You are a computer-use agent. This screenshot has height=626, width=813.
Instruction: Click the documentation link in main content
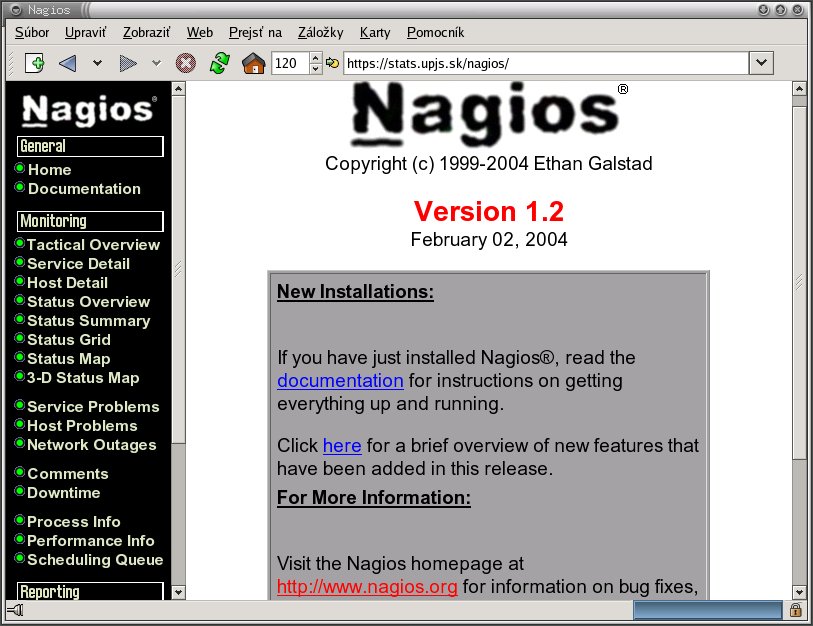(x=340, y=381)
